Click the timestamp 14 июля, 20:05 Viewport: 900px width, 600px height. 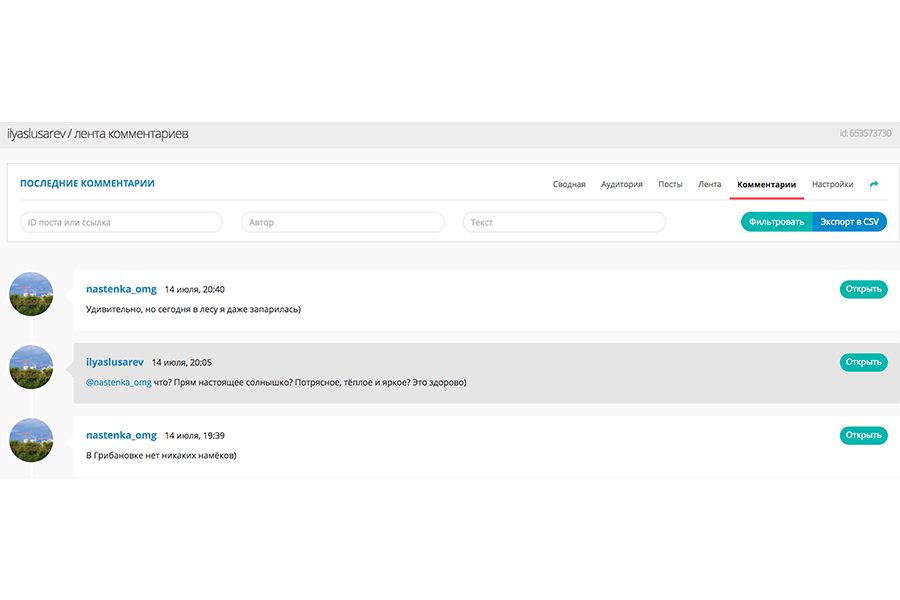click(181, 362)
